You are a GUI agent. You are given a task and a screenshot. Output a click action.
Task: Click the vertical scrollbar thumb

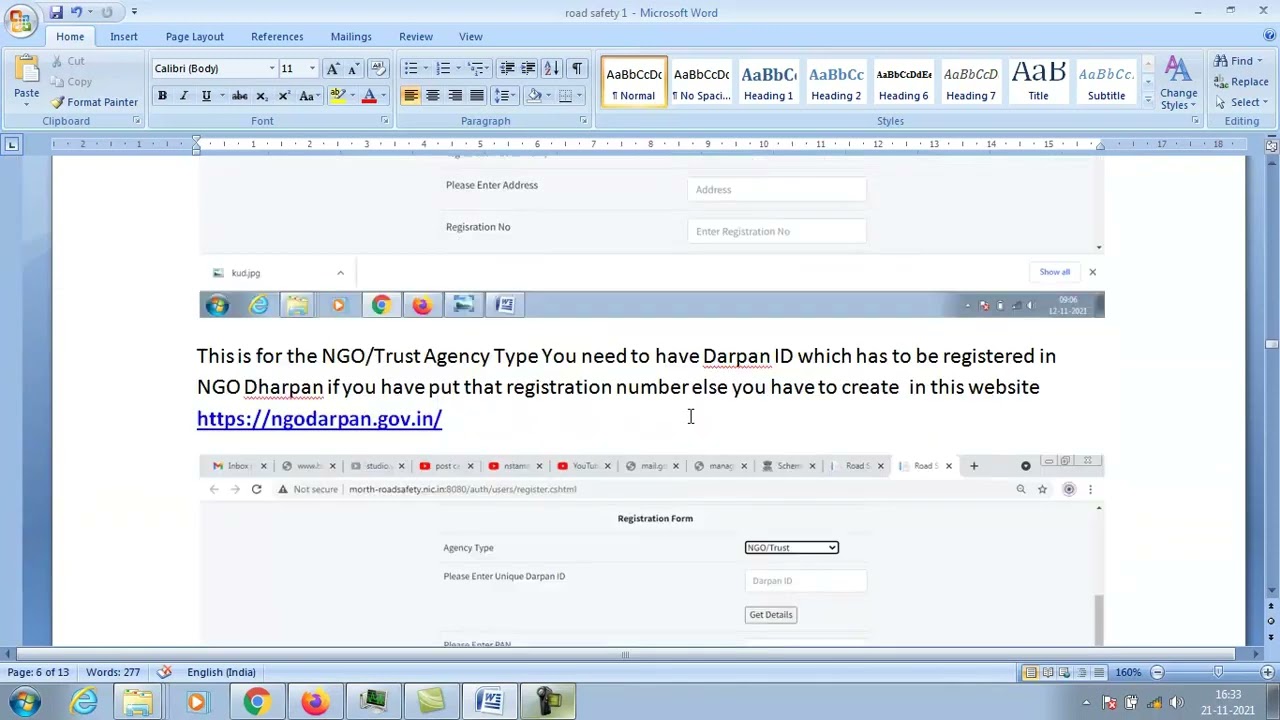(1271, 345)
